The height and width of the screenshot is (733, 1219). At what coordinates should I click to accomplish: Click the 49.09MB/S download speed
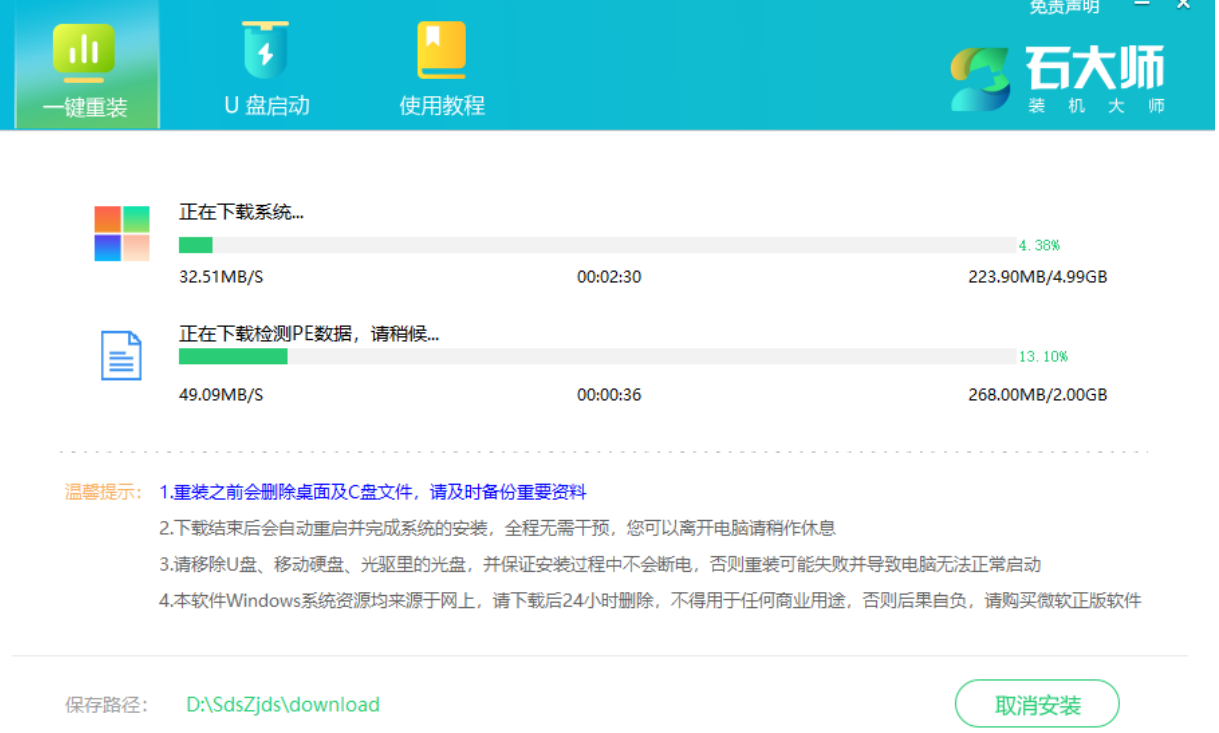[221, 395]
